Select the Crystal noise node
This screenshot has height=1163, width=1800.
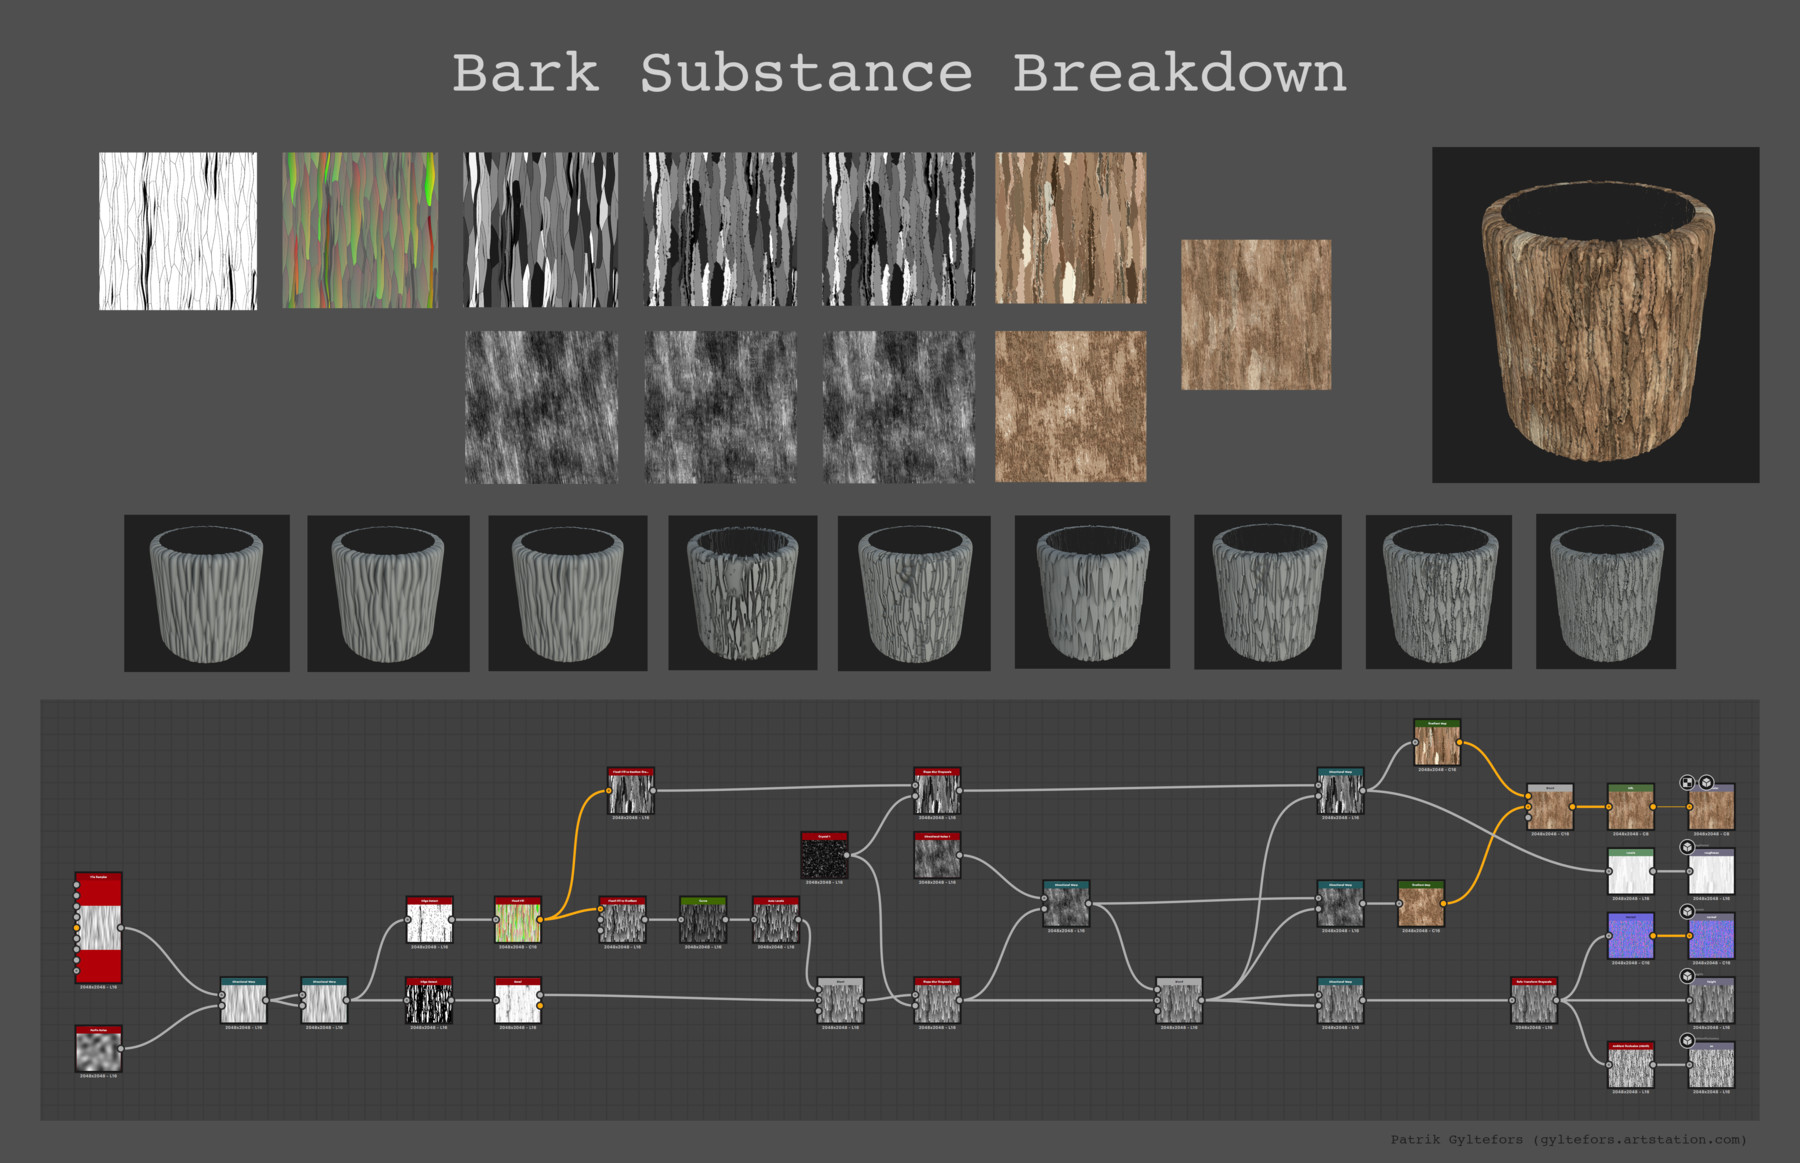824,856
